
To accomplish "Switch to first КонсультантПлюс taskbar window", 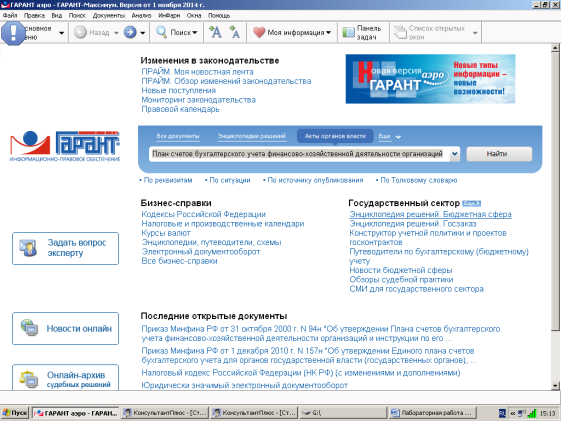I will coord(165,413).
